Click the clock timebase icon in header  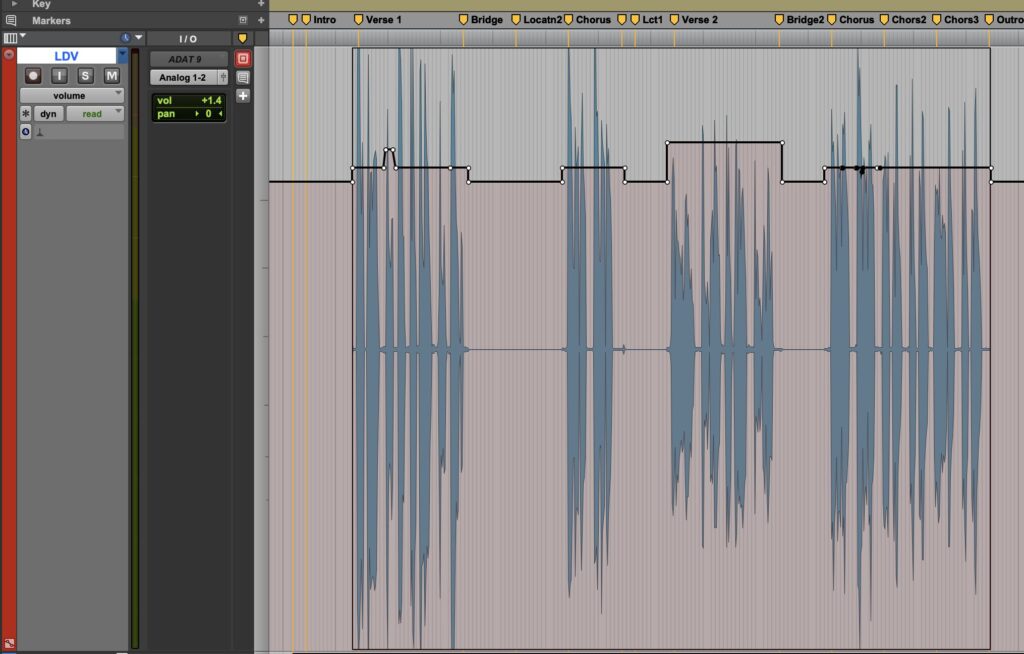coord(126,38)
